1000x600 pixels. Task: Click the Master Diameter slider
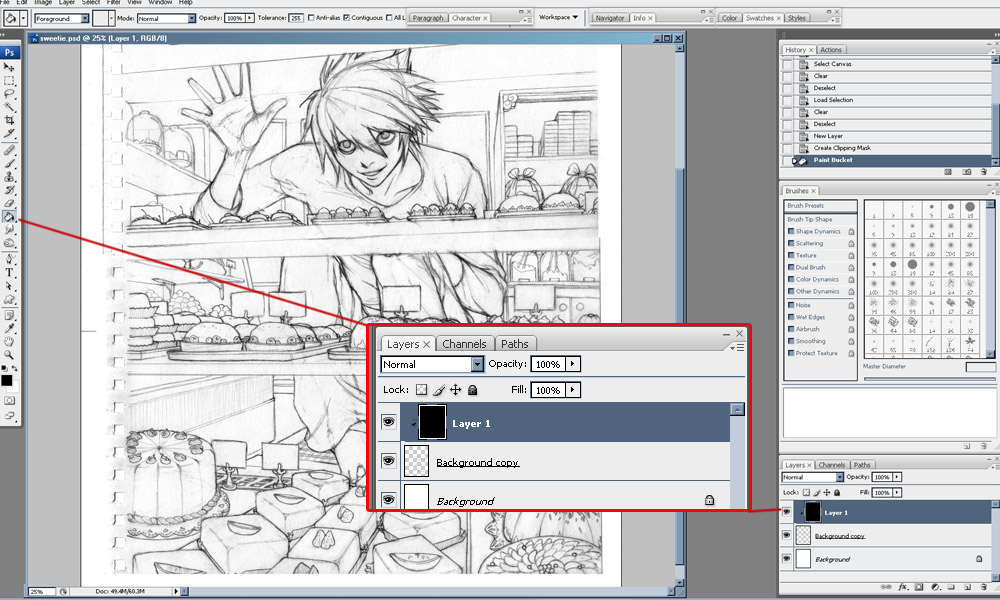(x=929, y=379)
